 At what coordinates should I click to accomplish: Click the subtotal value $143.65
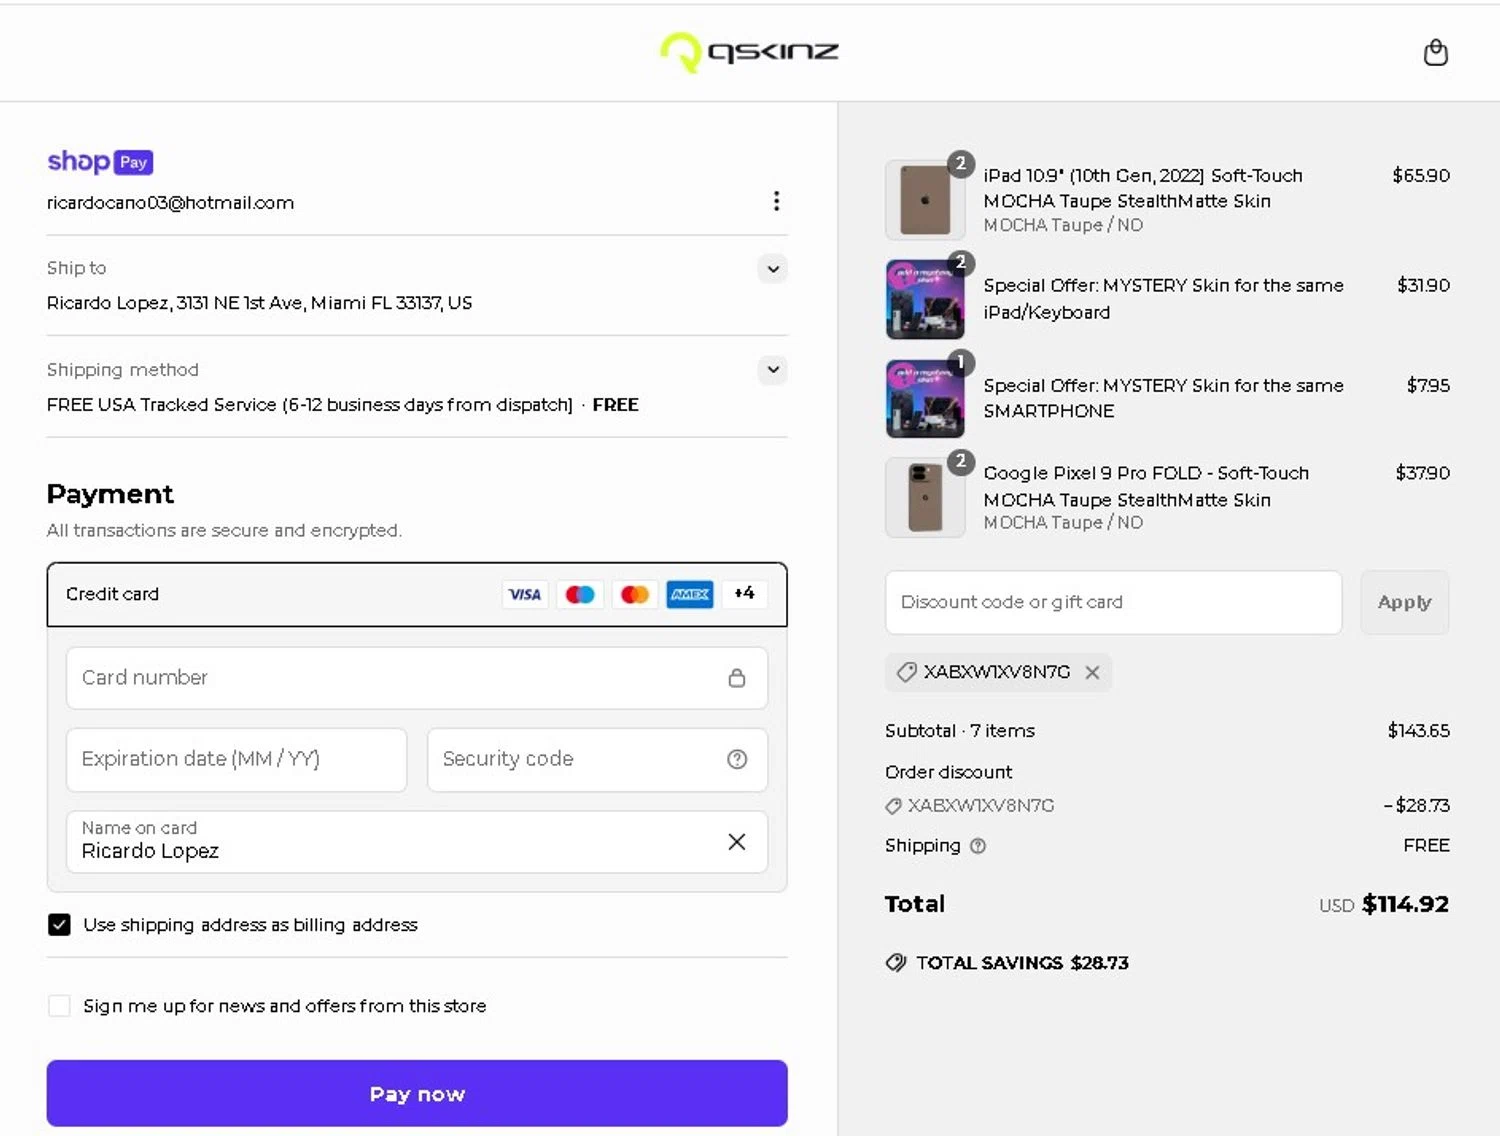[x=1418, y=731]
